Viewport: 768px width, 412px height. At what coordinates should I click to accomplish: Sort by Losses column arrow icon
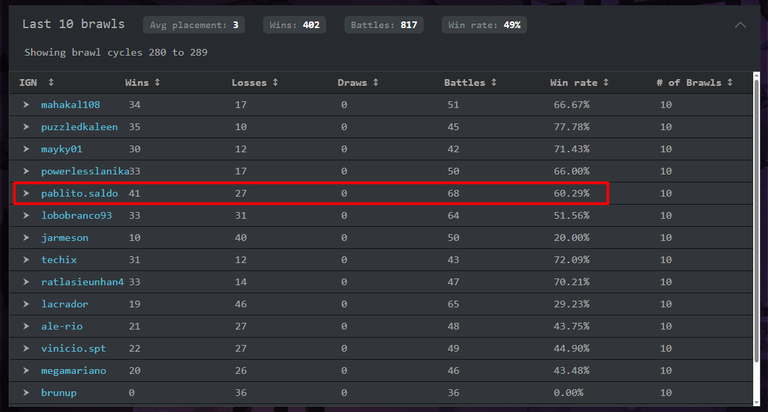pyautogui.click(x=275, y=82)
